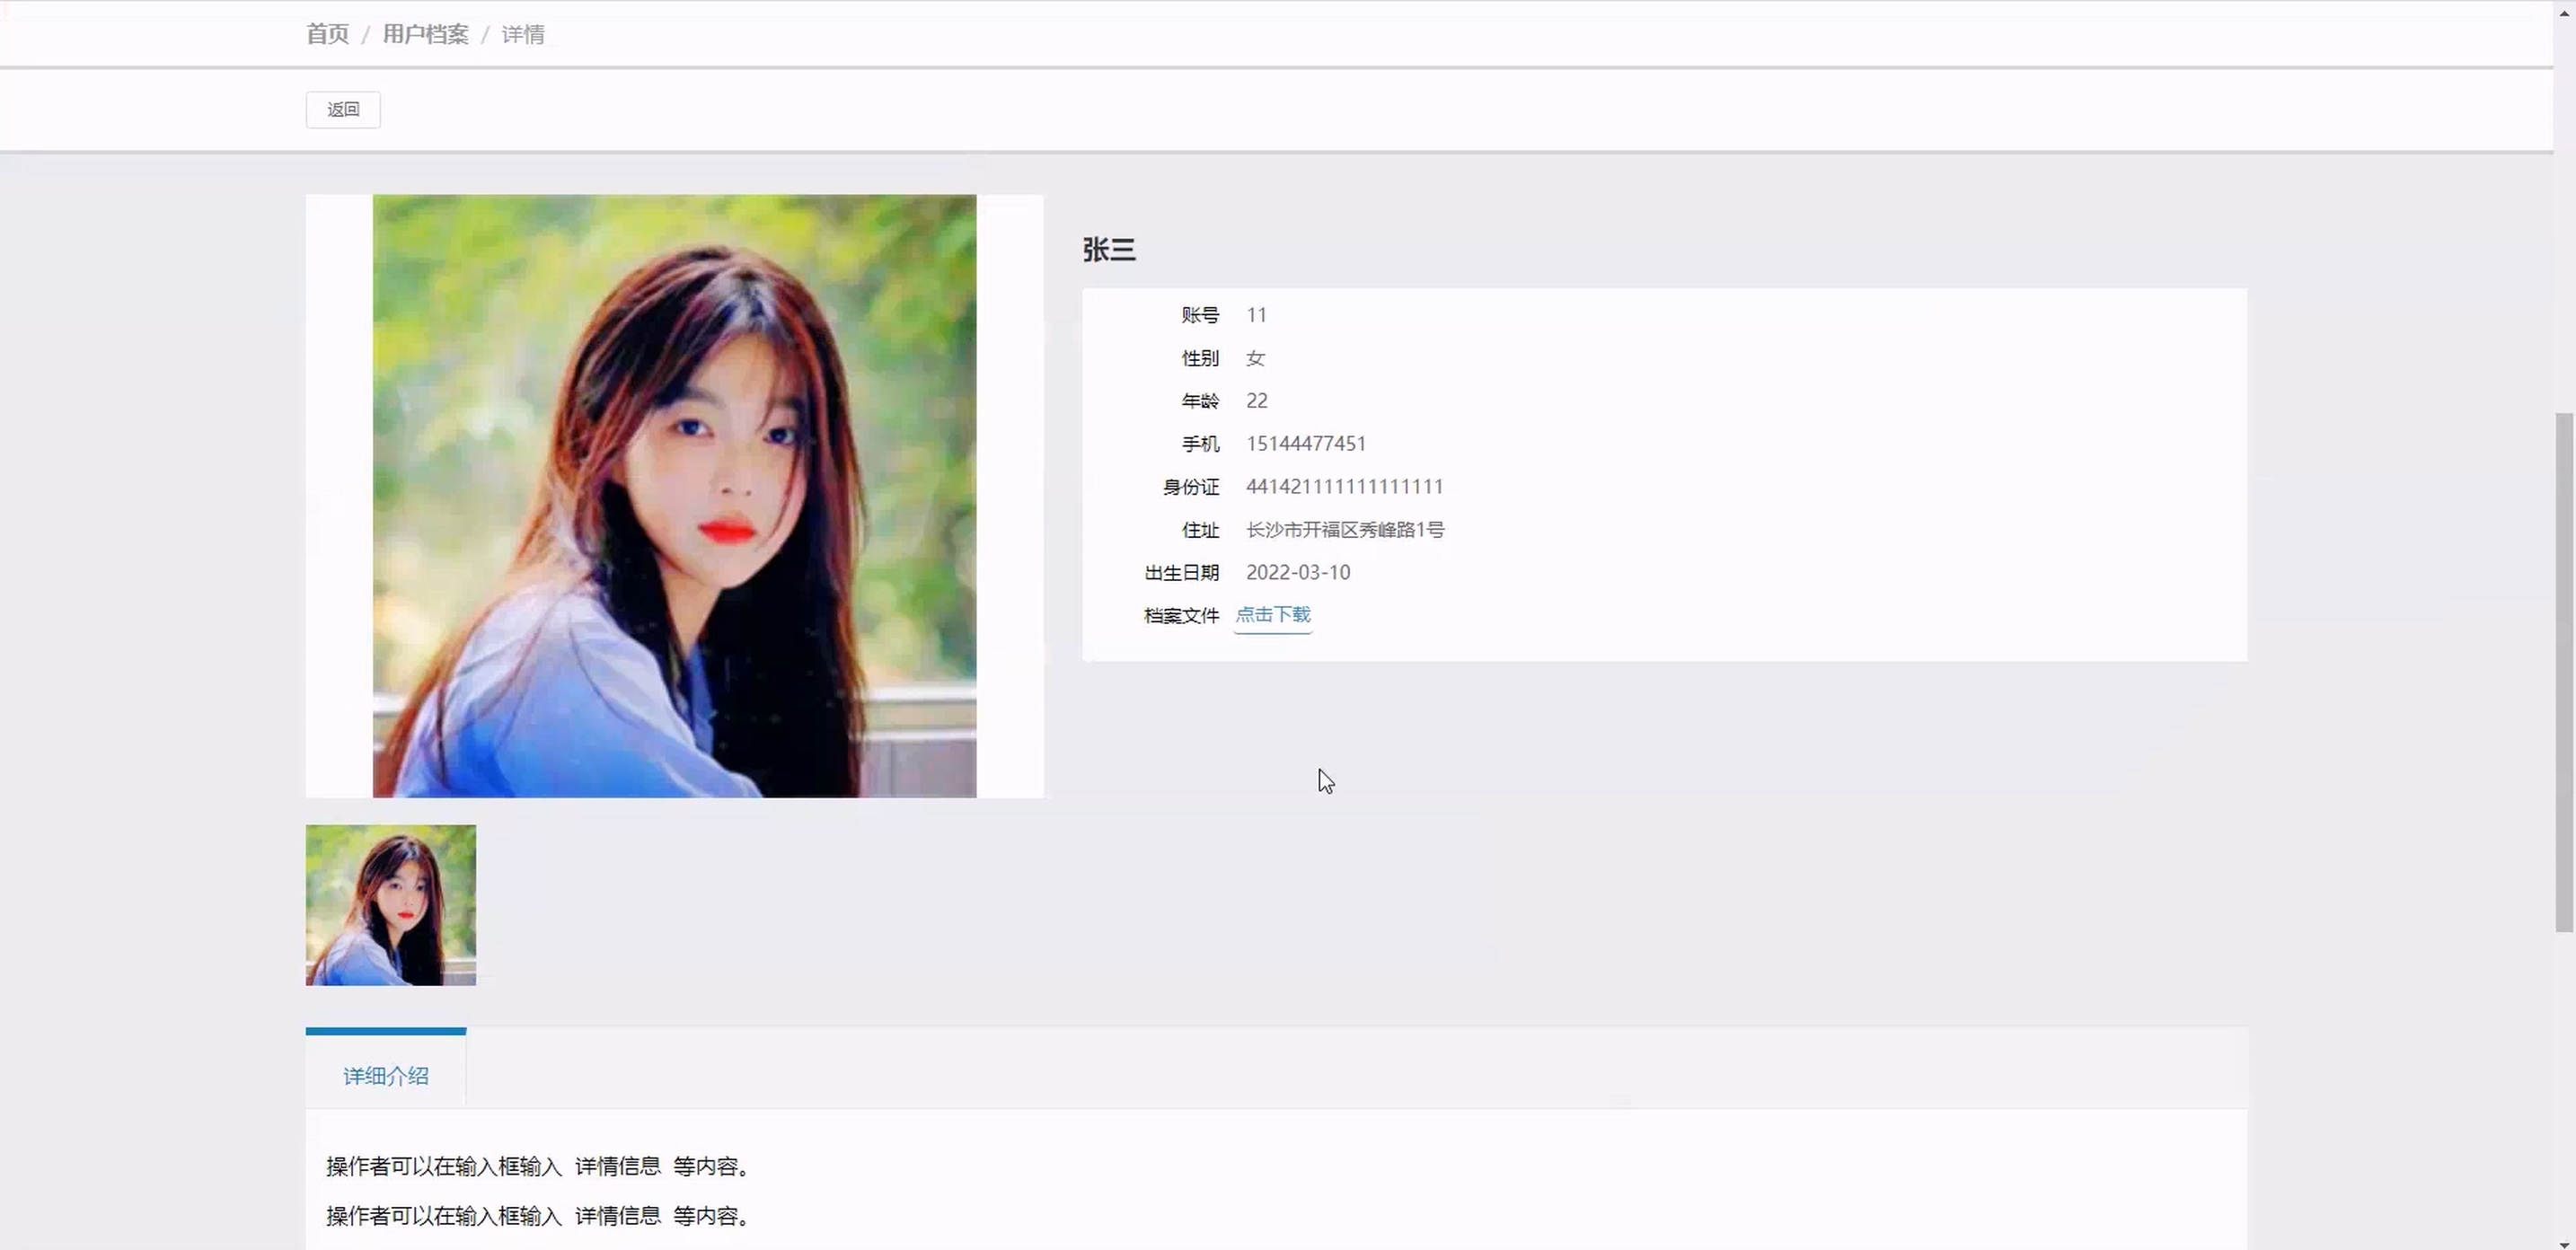Click the 返回 button

coord(343,109)
